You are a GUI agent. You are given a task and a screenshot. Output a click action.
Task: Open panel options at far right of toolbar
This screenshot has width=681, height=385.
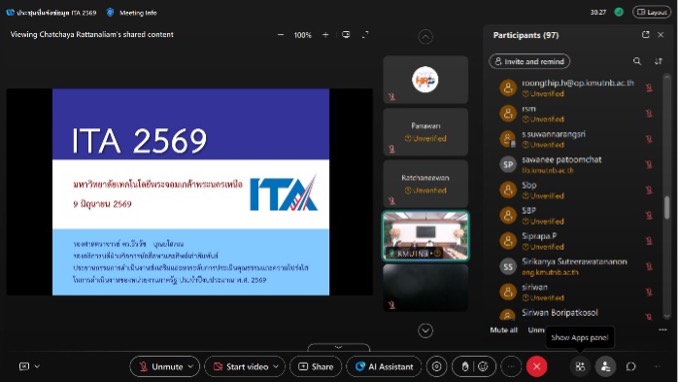click(x=658, y=367)
